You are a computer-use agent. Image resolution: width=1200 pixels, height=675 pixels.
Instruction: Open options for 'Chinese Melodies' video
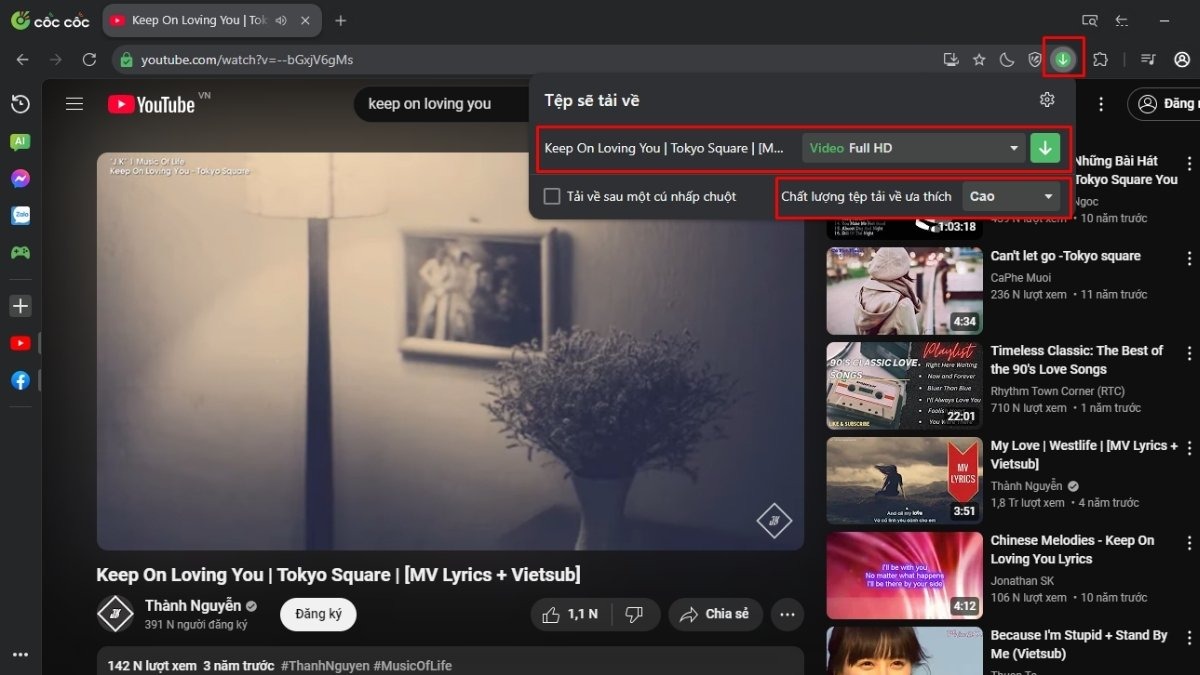1190,543
